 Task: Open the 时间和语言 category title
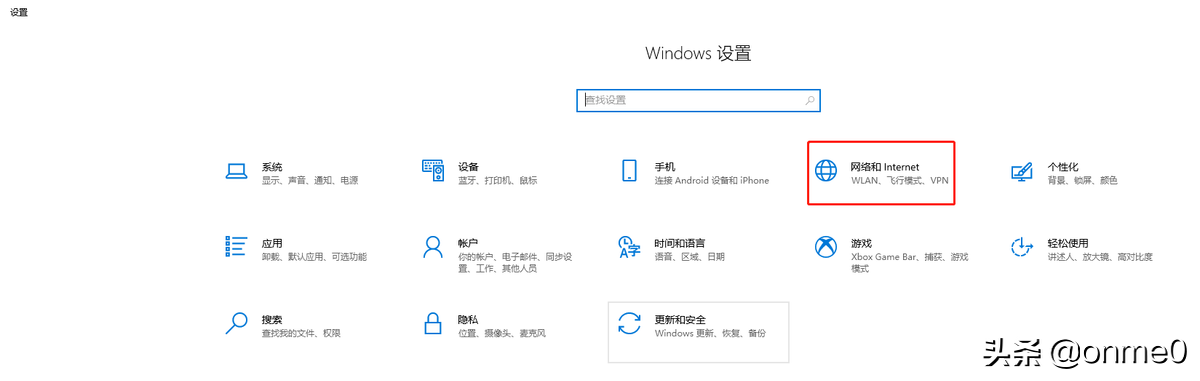click(680, 243)
